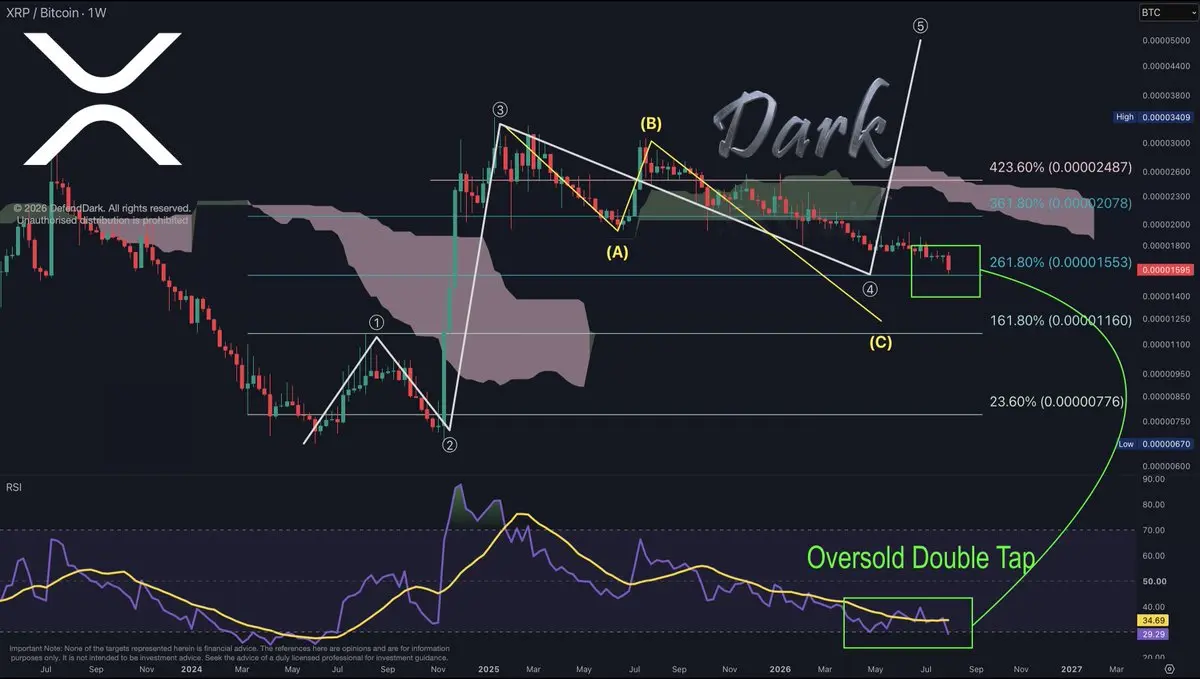
Task: Select the Low price tag 0.00000670
Action: [1154, 444]
